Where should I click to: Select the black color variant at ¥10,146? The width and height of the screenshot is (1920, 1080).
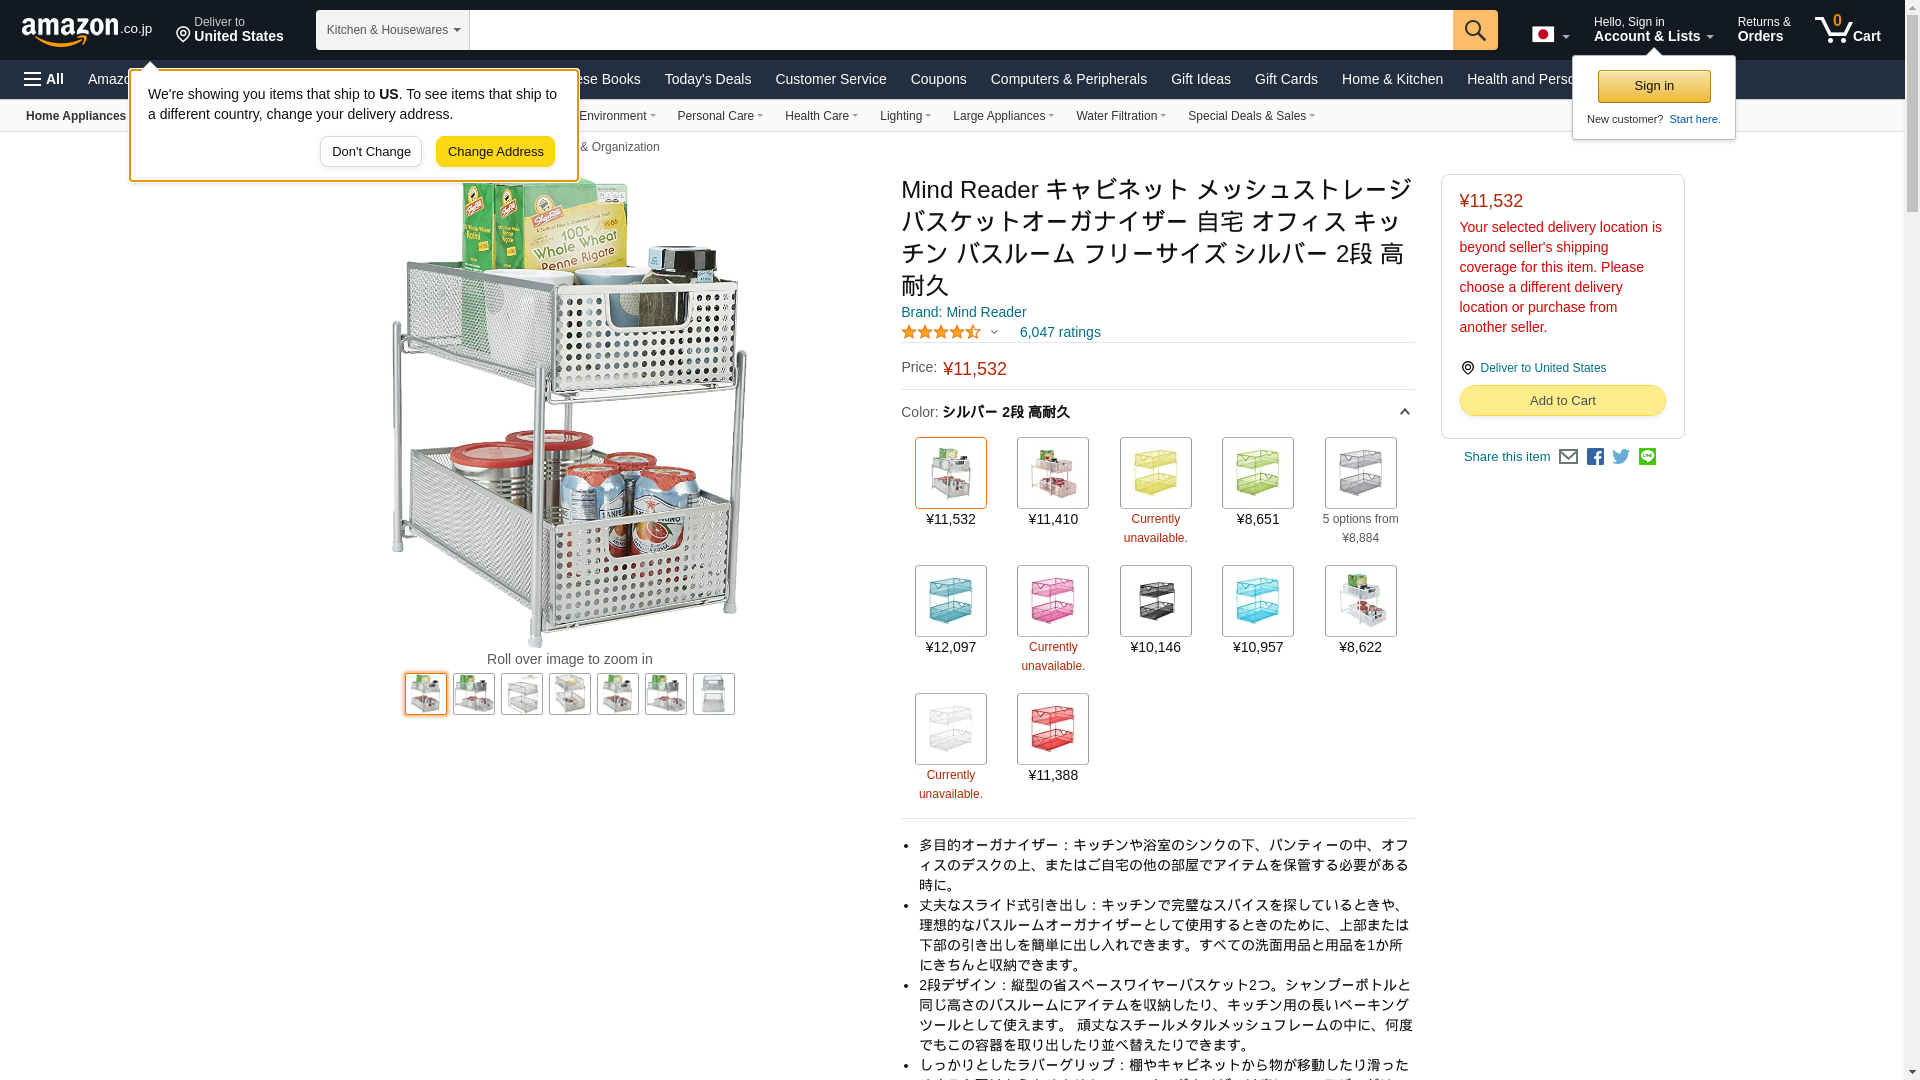pyautogui.click(x=1155, y=601)
